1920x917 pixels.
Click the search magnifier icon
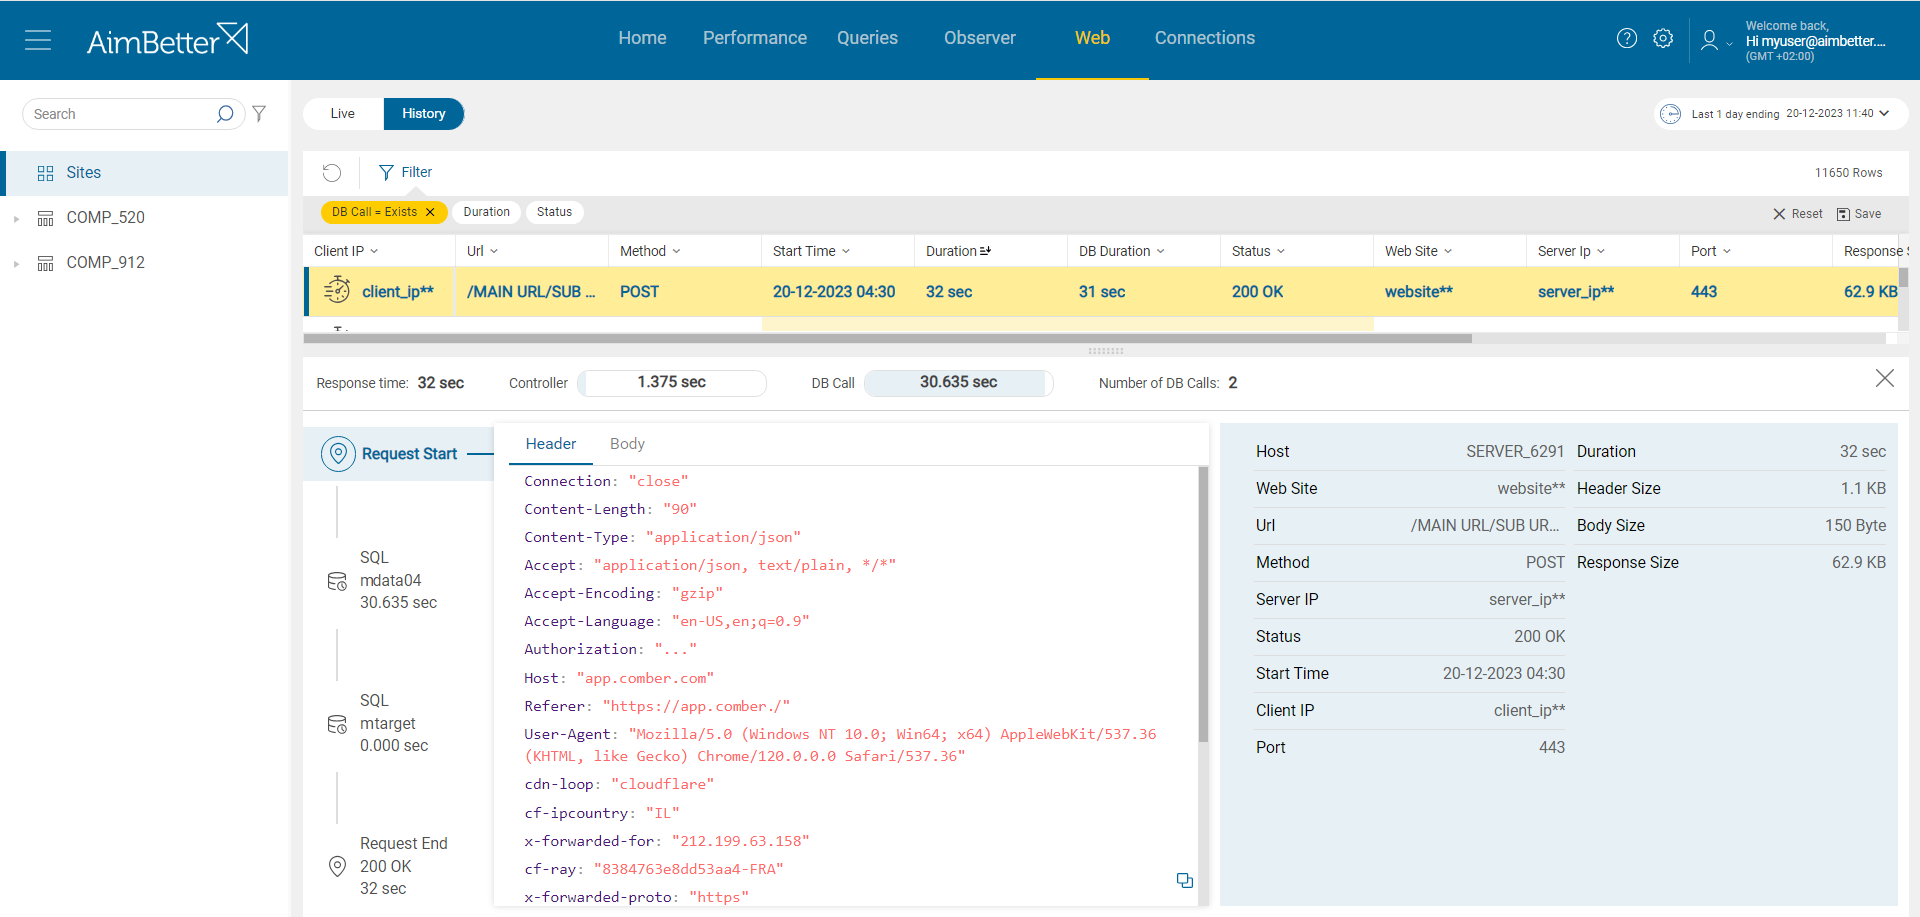click(x=225, y=114)
